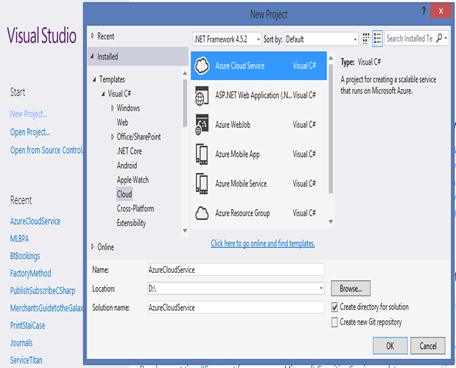Collapse the Visual C# tree node
This screenshot has height=368, width=456.
pos(103,94)
